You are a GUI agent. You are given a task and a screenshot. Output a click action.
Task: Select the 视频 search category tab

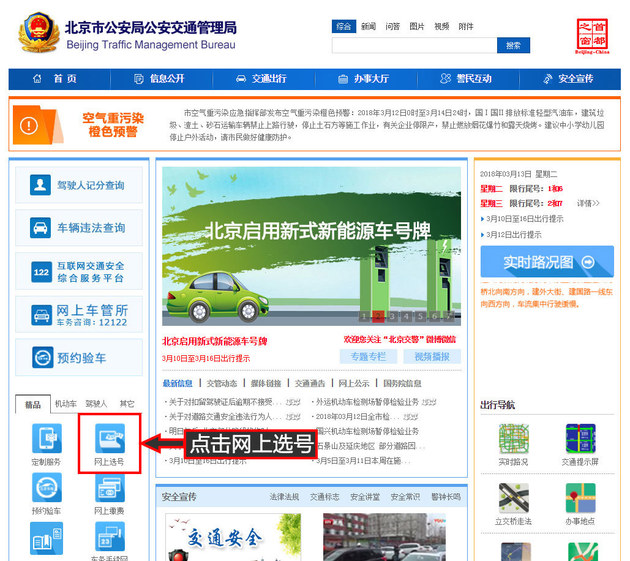pos(442,27)
